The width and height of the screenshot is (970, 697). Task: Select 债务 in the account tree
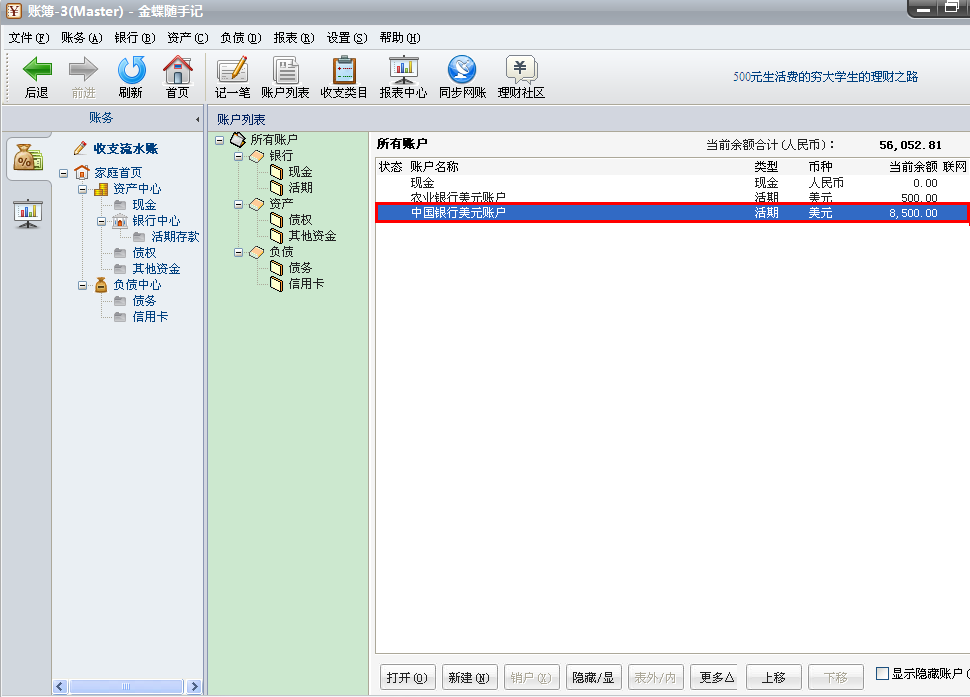tap(300, 268)
